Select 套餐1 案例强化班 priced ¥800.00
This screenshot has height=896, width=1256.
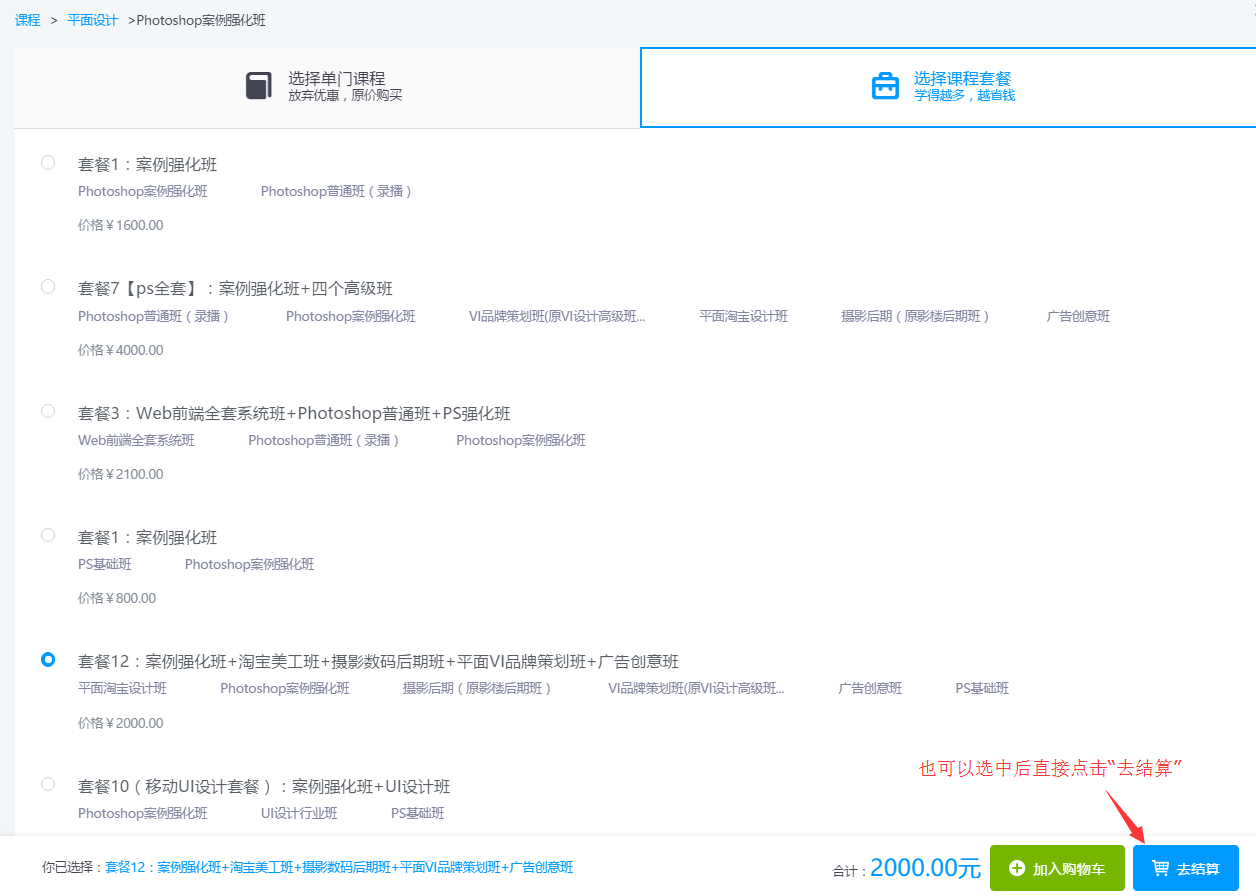(x=48, y=535)
